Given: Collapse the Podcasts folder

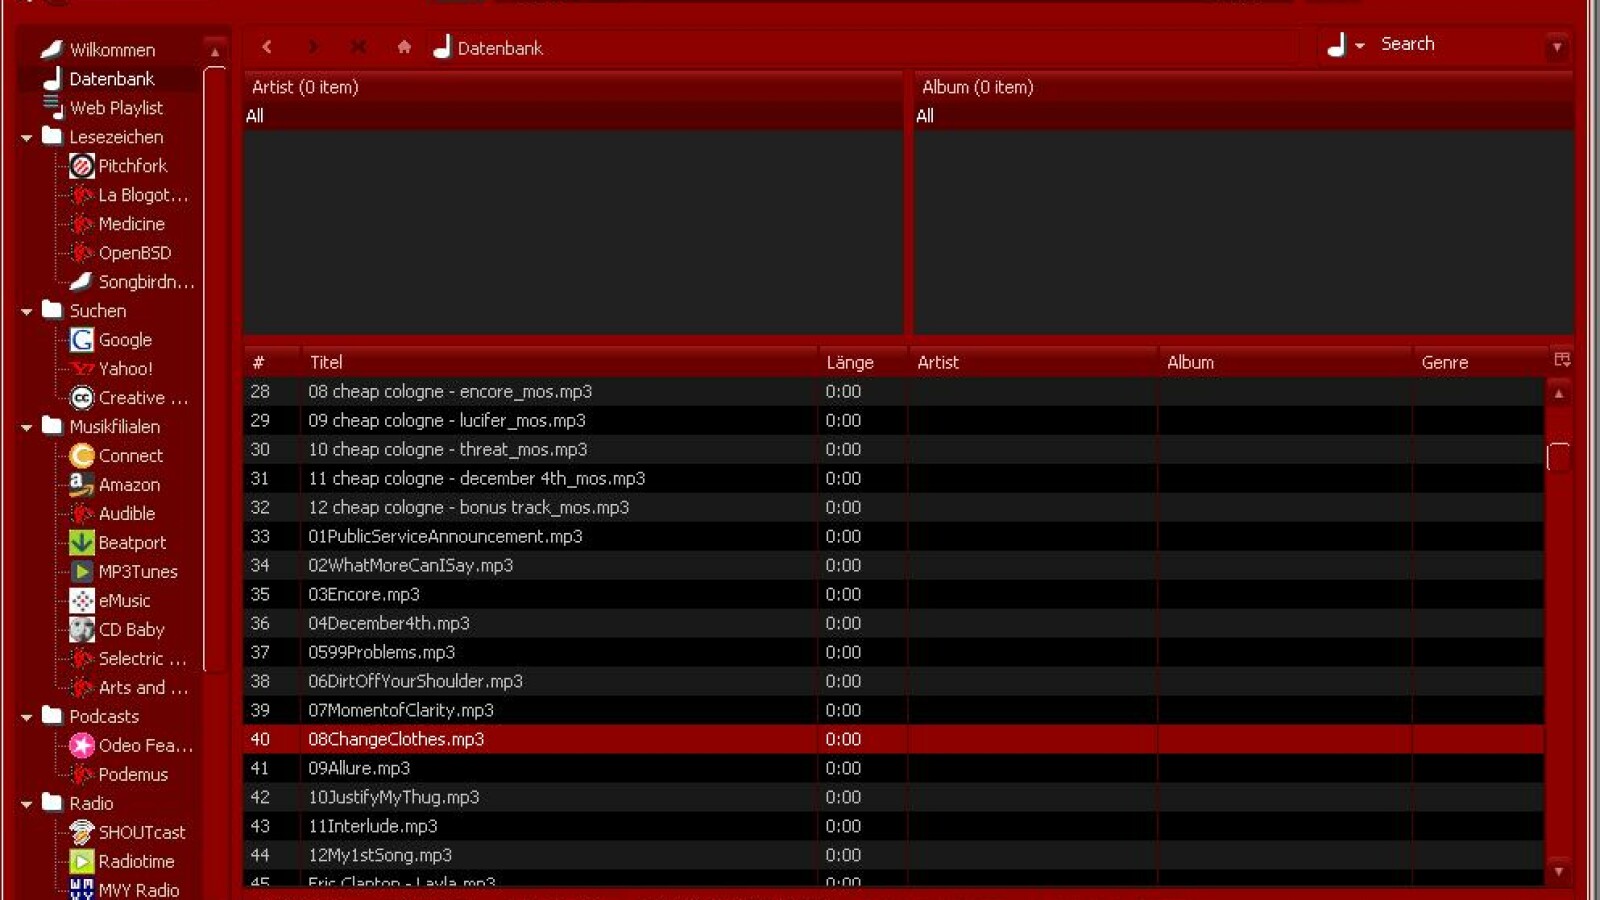Looking at the screenshot, I should (x=27, y=718).
